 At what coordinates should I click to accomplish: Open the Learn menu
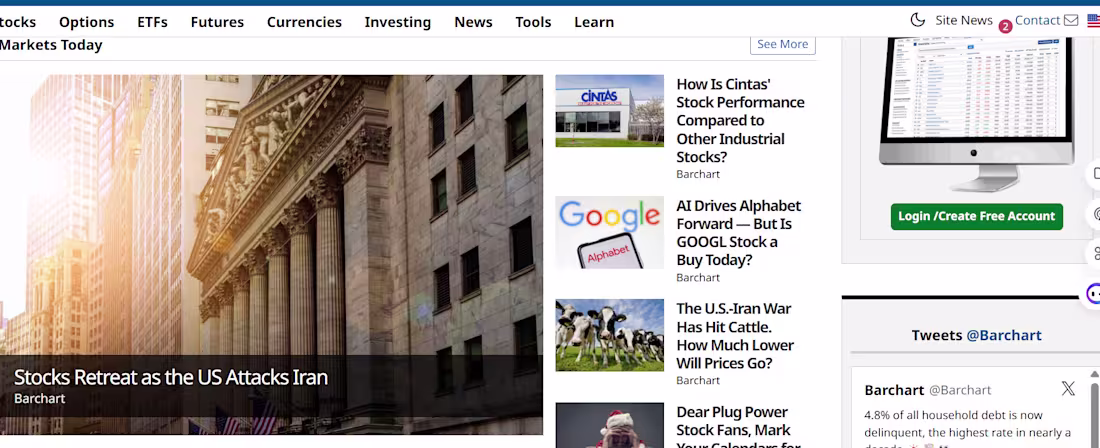(594, 22)
